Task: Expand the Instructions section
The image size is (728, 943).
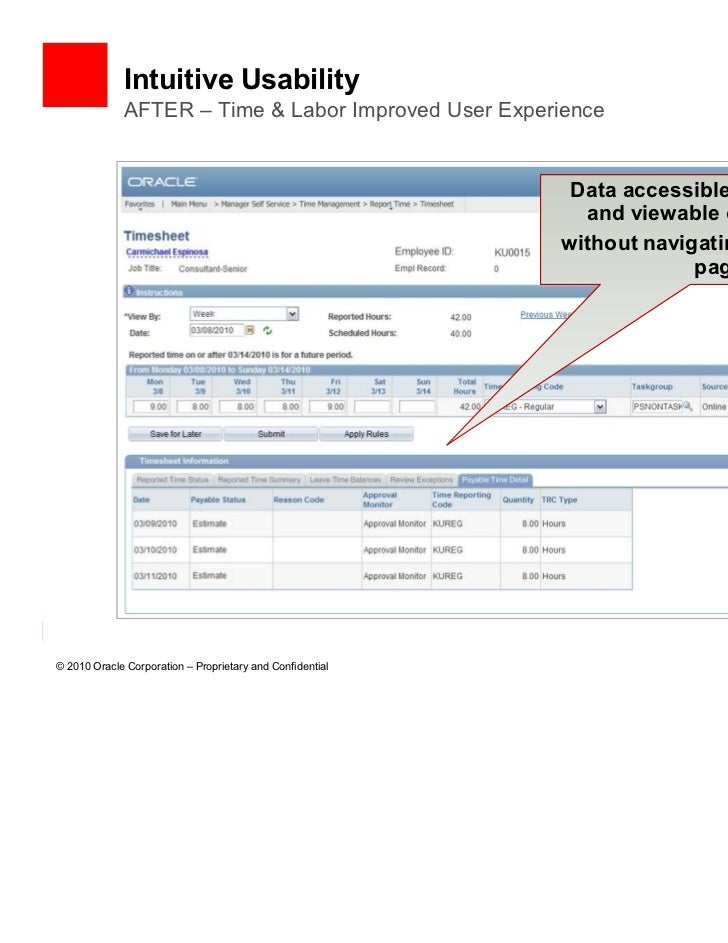Action: pyautogui.click(x=159, y=292)
